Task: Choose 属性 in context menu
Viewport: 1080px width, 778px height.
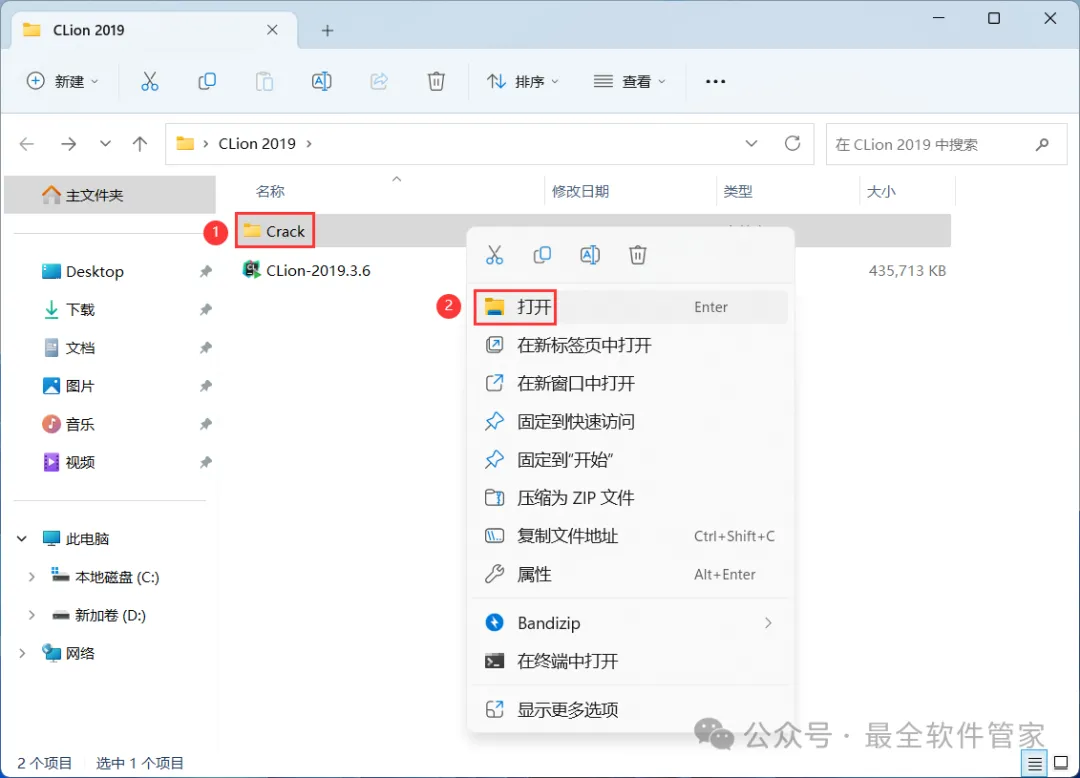Action: (x=630, y=574)
